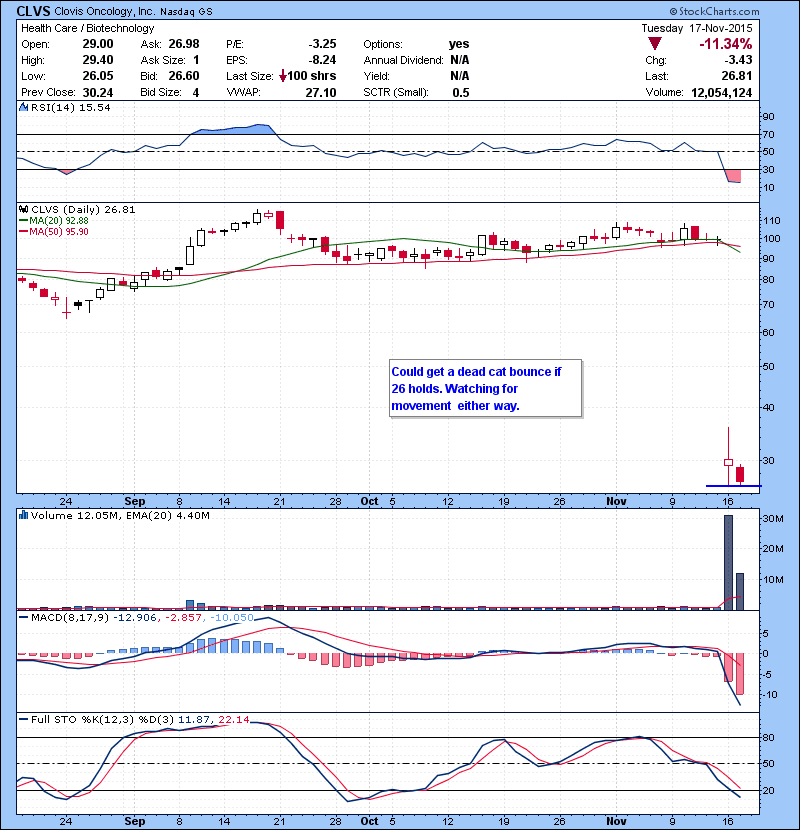800x830 pixels.
Task: Click the 30M label on volume axis
Action: pyautogui.click(x=772, y=518)
